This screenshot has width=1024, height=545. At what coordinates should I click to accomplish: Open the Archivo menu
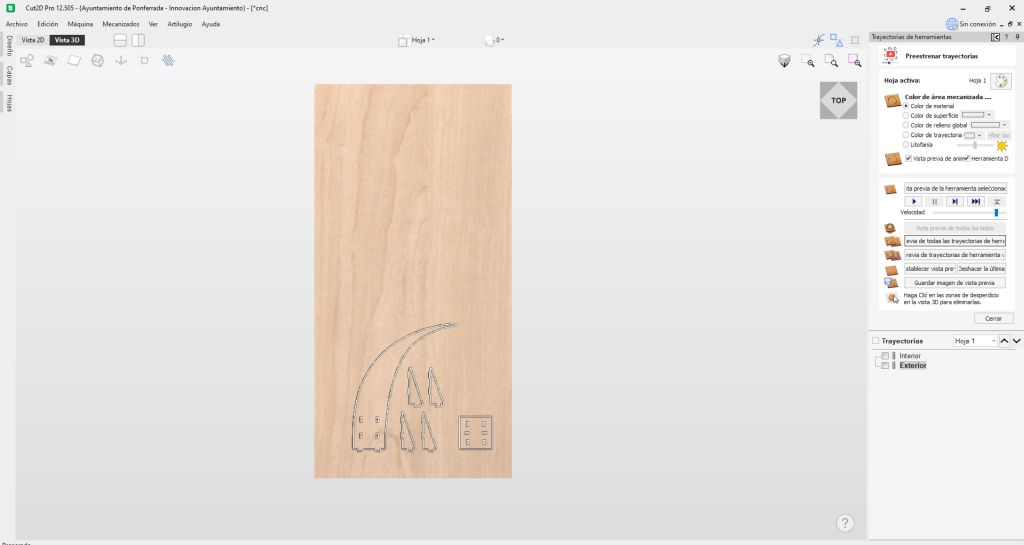click(17, 24)
